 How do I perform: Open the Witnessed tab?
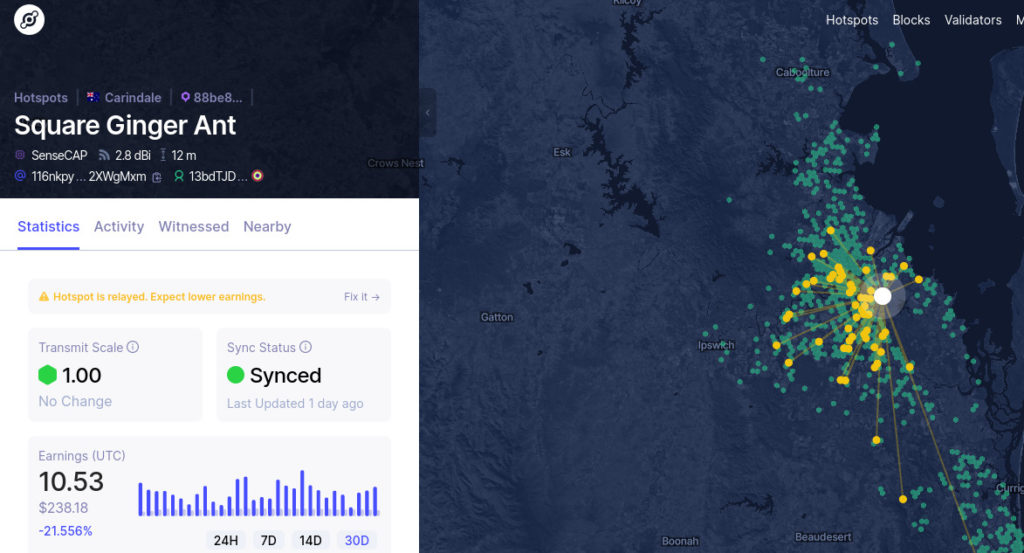point(194,227)
